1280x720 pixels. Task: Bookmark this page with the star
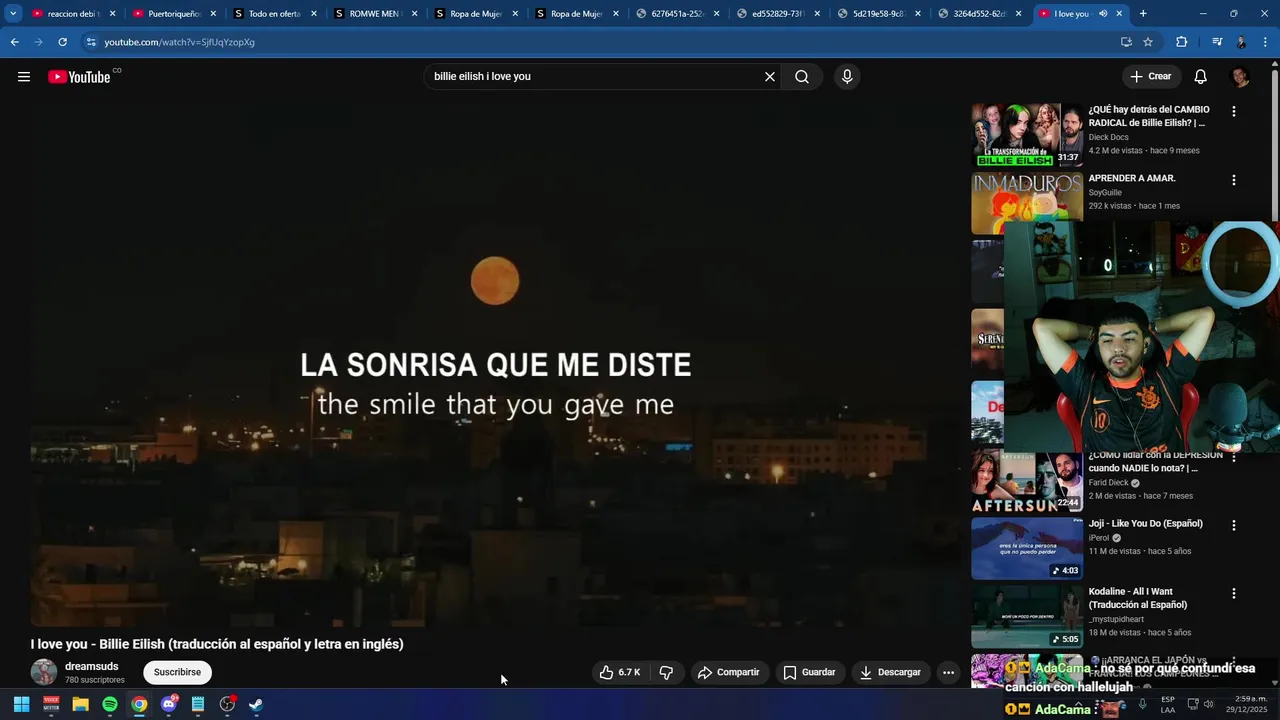1148,42
